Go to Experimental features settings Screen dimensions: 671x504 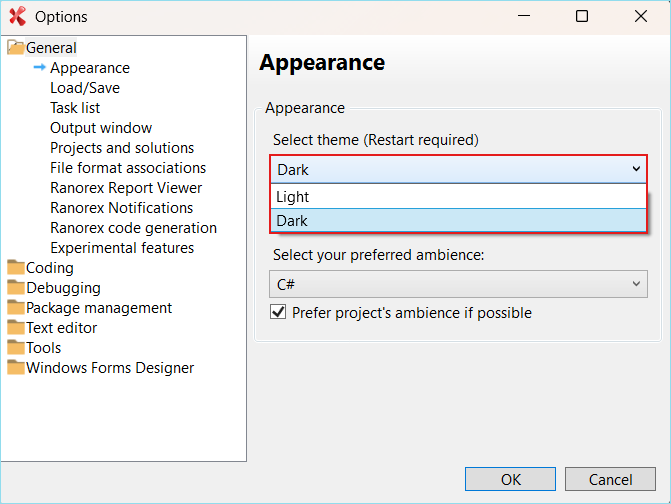tap(122, 248)
